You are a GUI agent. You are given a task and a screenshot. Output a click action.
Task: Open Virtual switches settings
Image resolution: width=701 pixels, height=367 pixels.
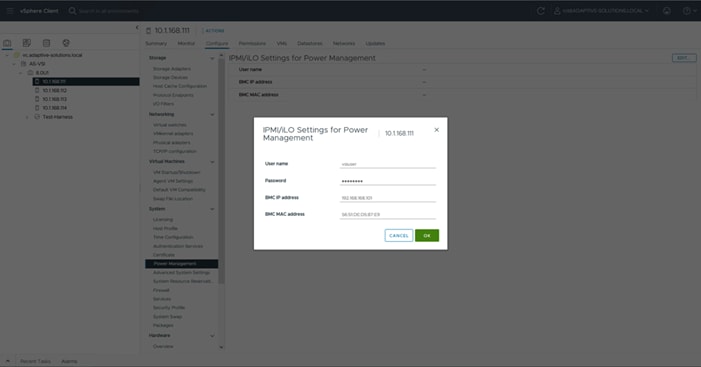click(170, 125)
